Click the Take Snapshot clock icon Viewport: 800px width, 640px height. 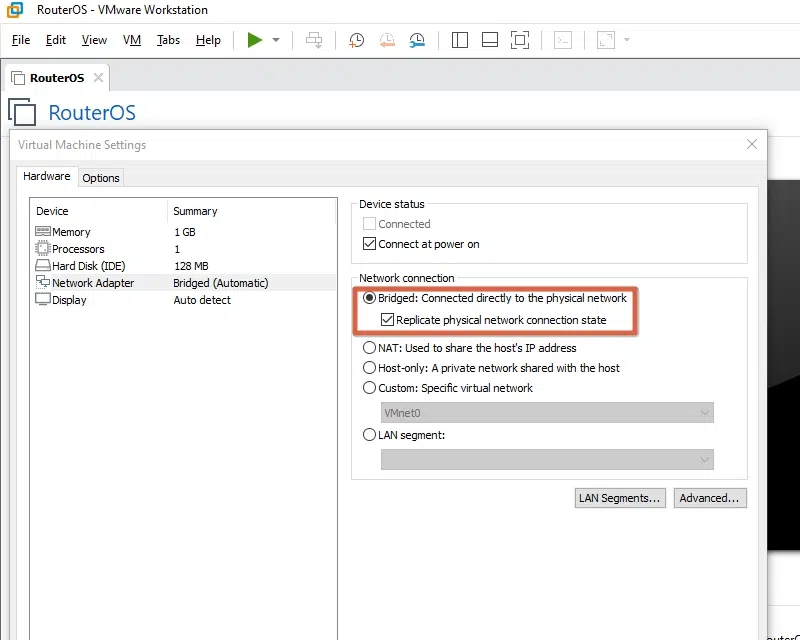click(356, 40)
